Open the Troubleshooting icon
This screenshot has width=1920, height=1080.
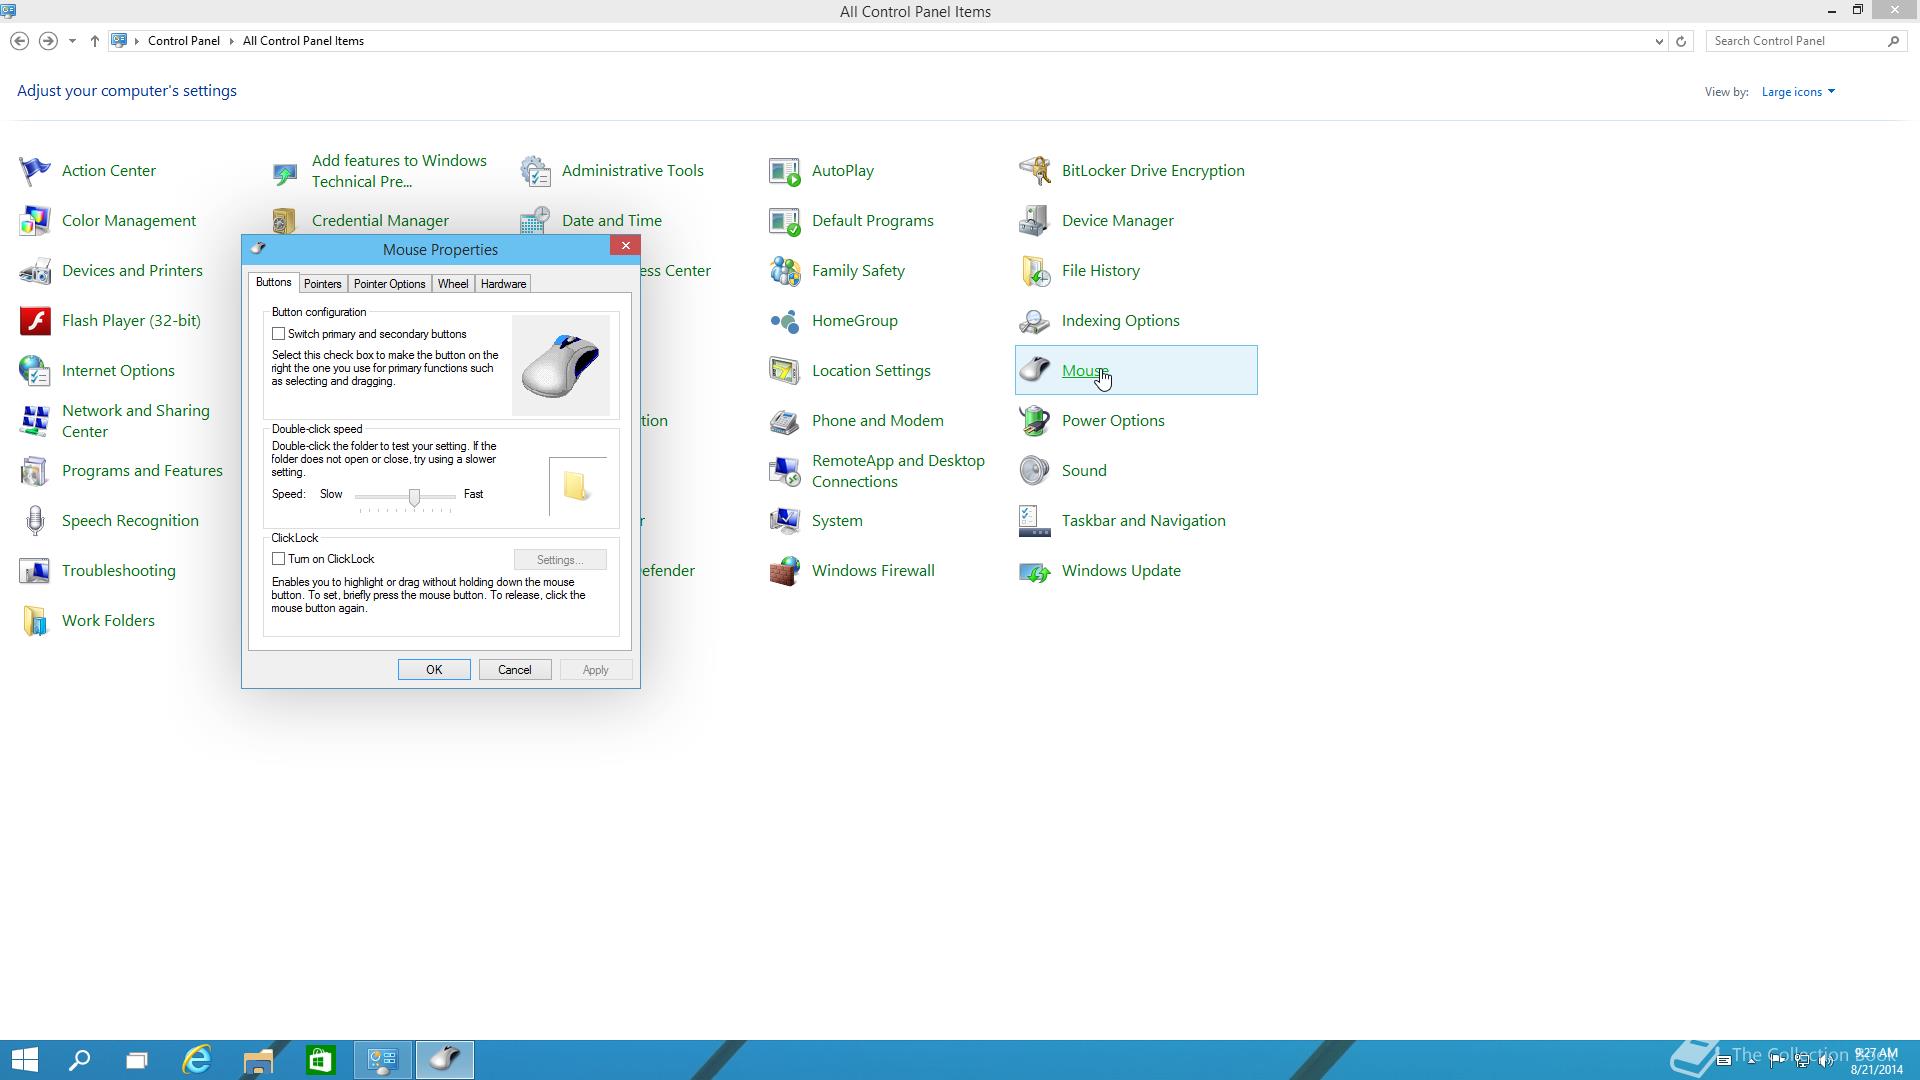[x=35, y=571]
